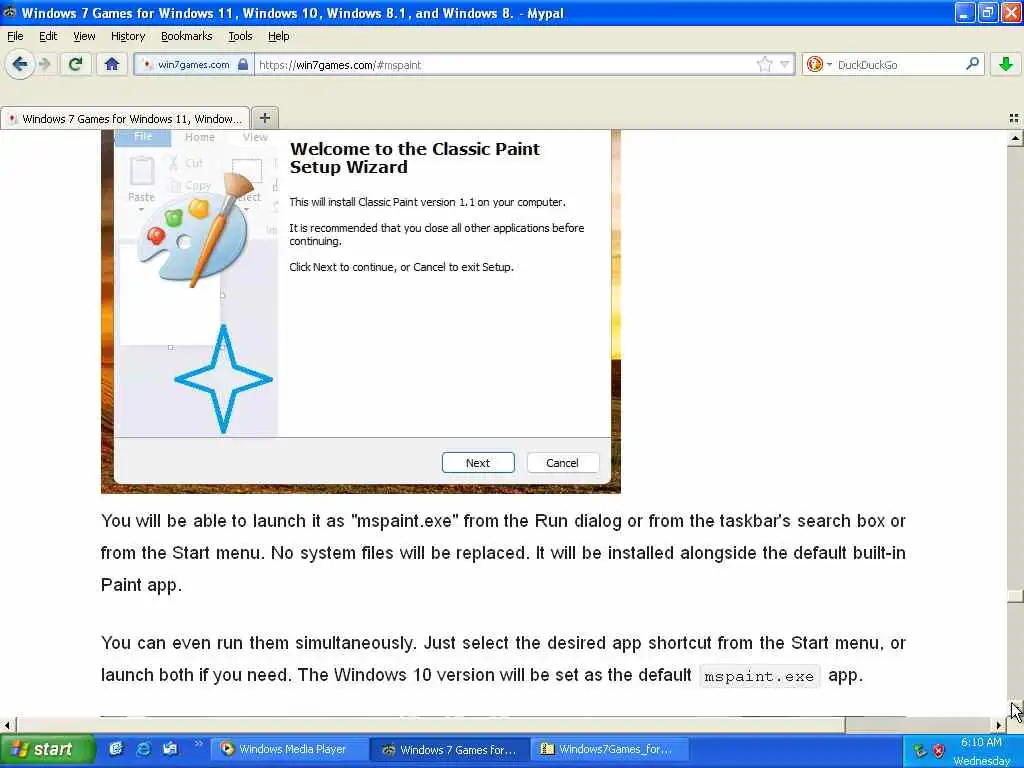The width and height of the screenshot is (1024, 768).
Task: Open the Windows start button
Action: [47, 749]
